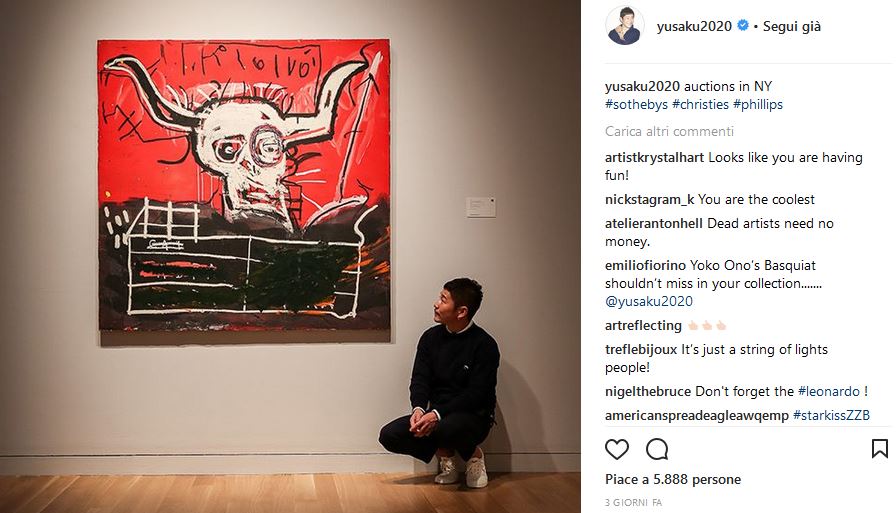
Task: Visit the emiliofiorino commenter profile
Action: click(x=645, y=266)
